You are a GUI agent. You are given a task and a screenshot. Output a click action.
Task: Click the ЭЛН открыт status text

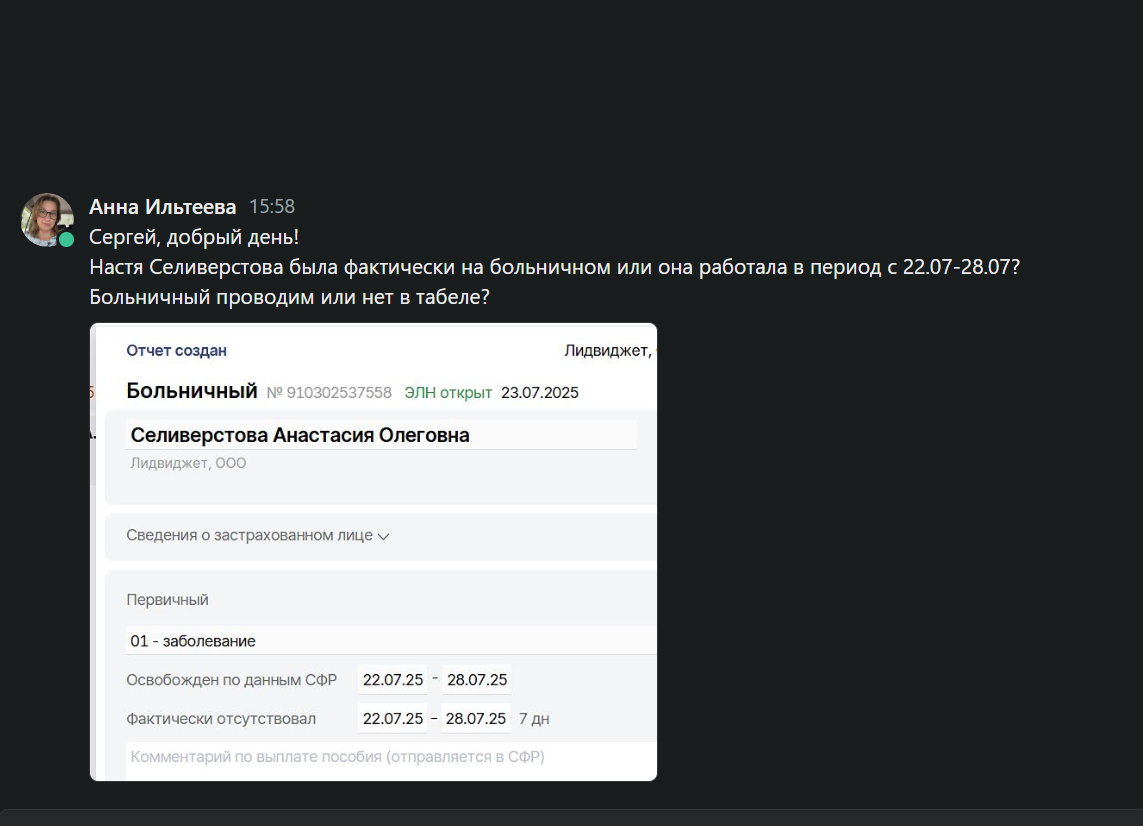[448, 393]
